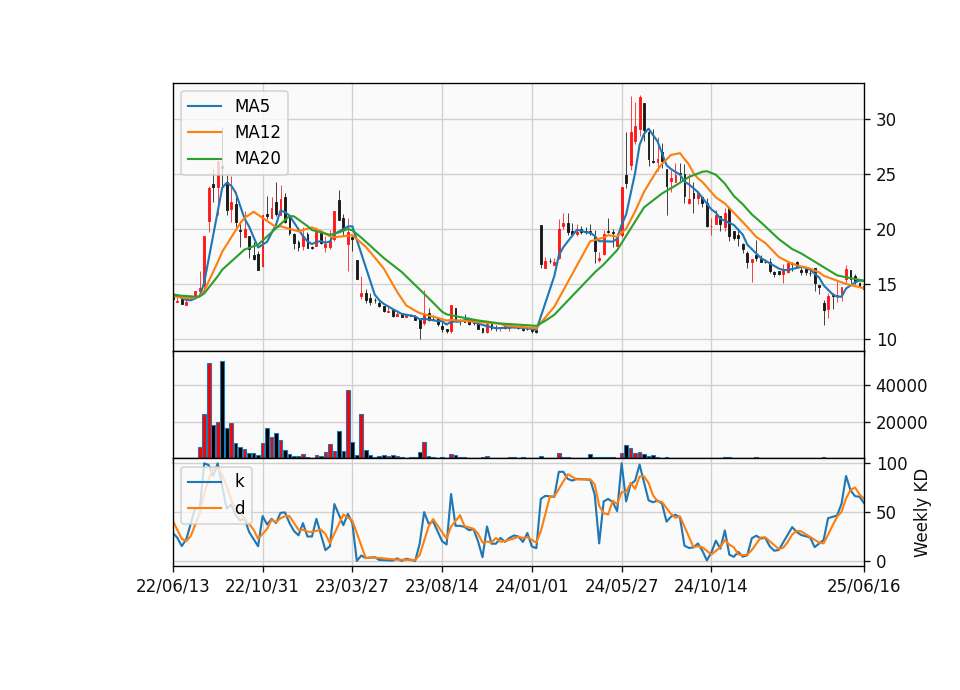The width and height of the screenshot is (960, 690).
Task: Click the 23/08/14 date tick label
Action: coord(441,586)
